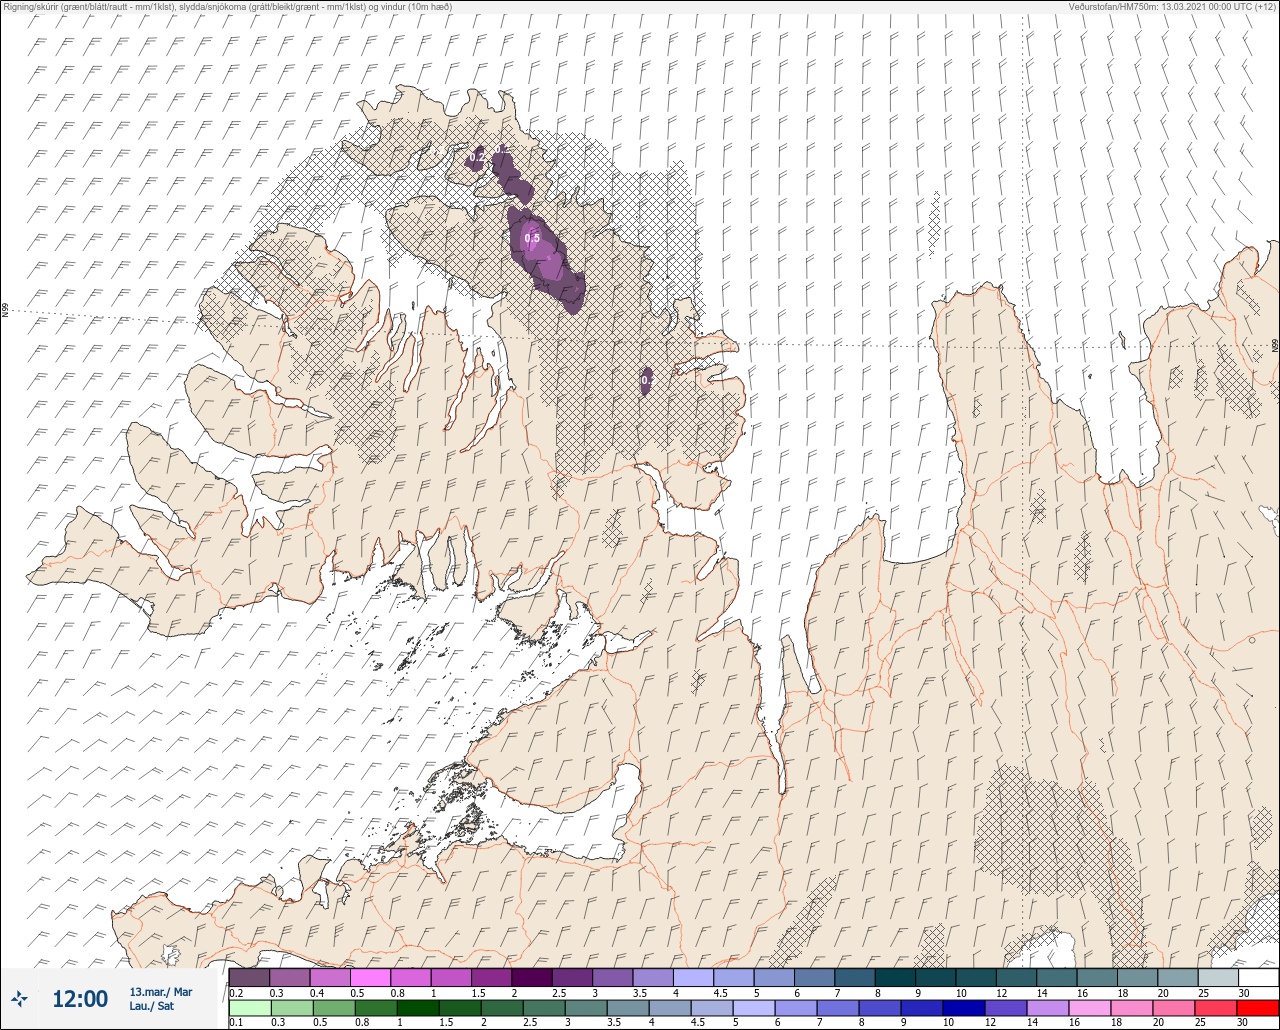Click the 0.5 value label on the largest purple precipitation patch
1280x1030 pixels.
coord(532,238)
